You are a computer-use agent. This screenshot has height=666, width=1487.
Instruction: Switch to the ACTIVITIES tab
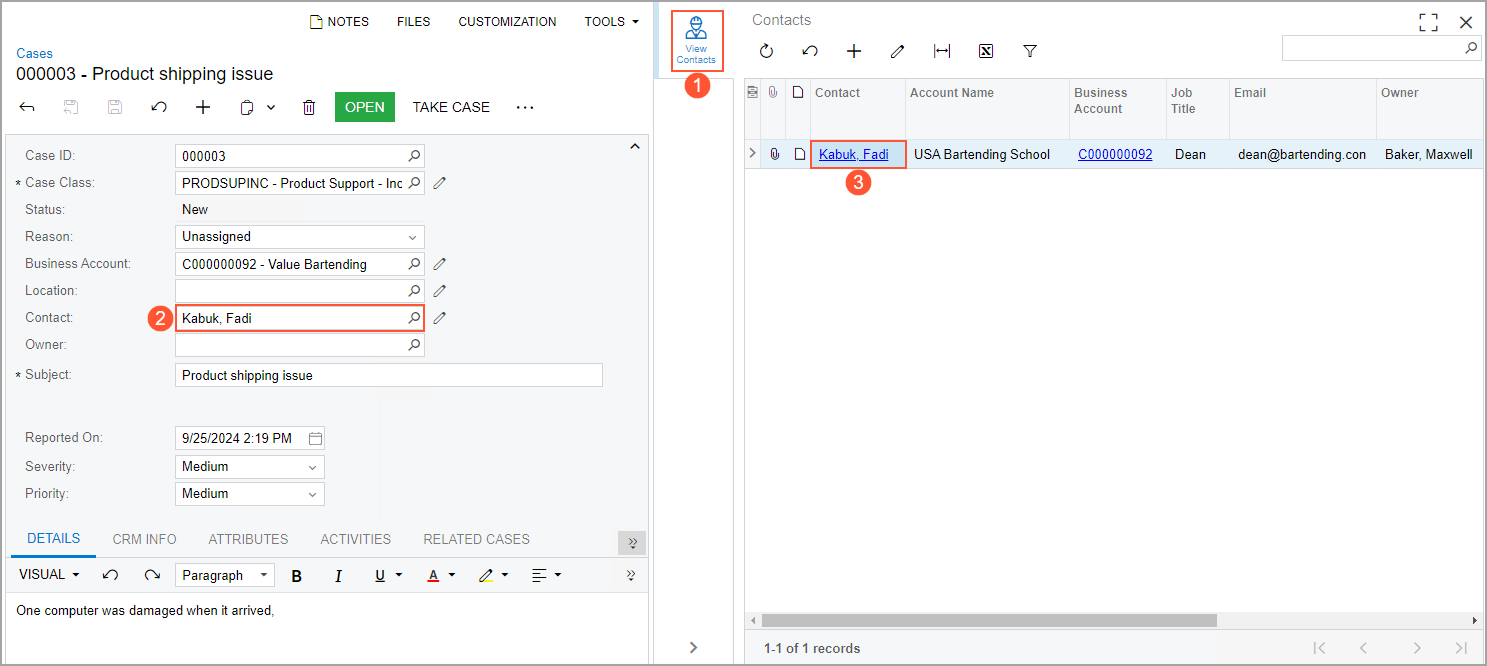(x=355, y=539)
